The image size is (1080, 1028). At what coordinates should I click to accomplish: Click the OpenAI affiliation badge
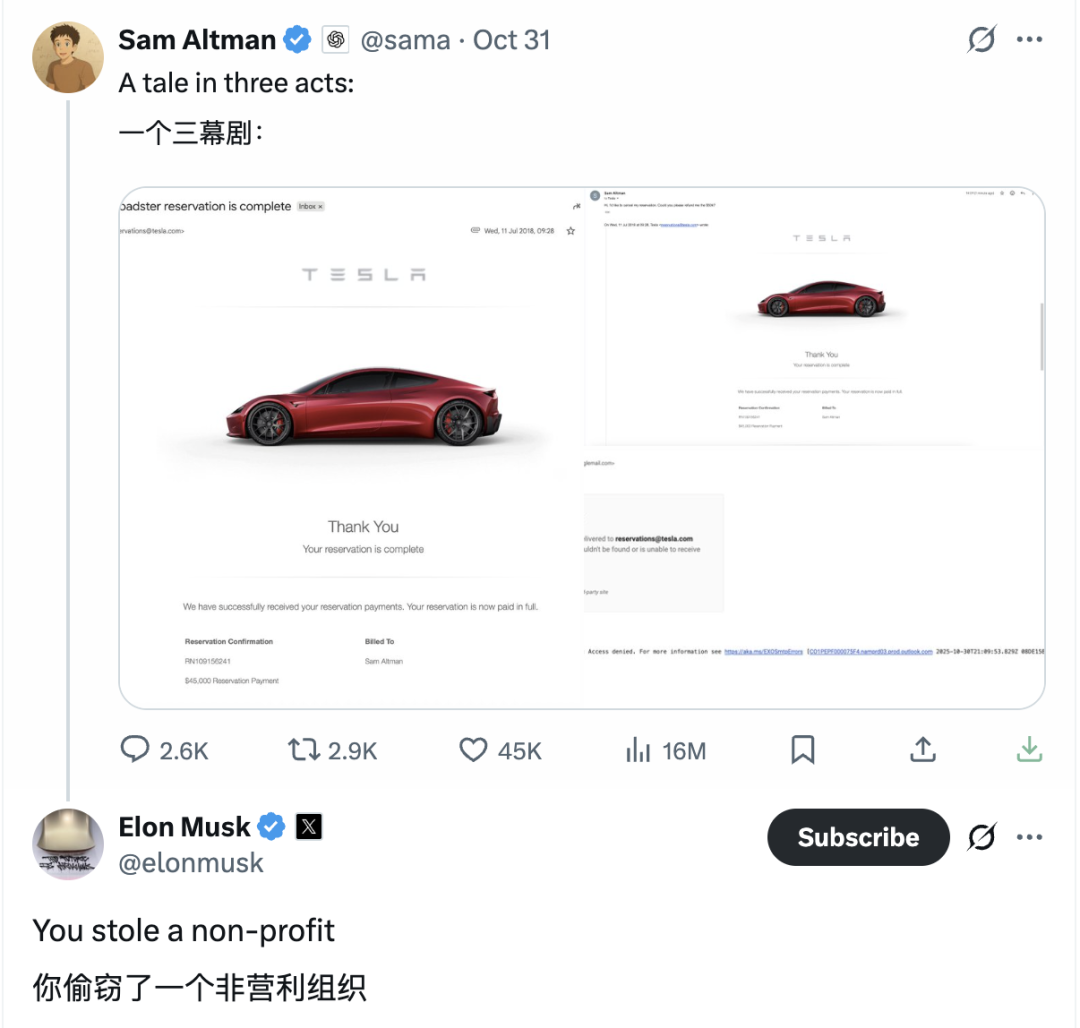(x=335, y=40)
